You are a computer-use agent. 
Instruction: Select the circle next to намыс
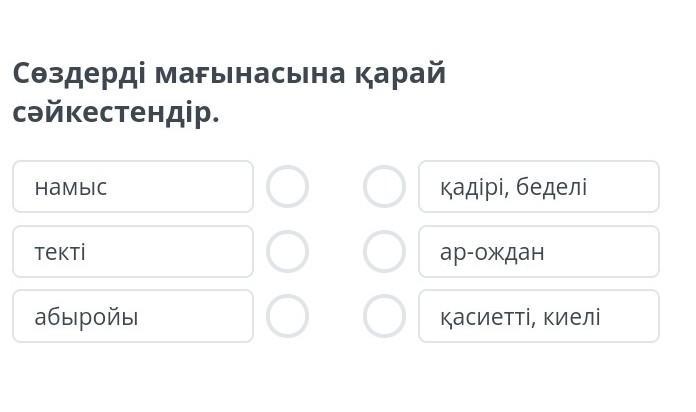tap(287, 187)
